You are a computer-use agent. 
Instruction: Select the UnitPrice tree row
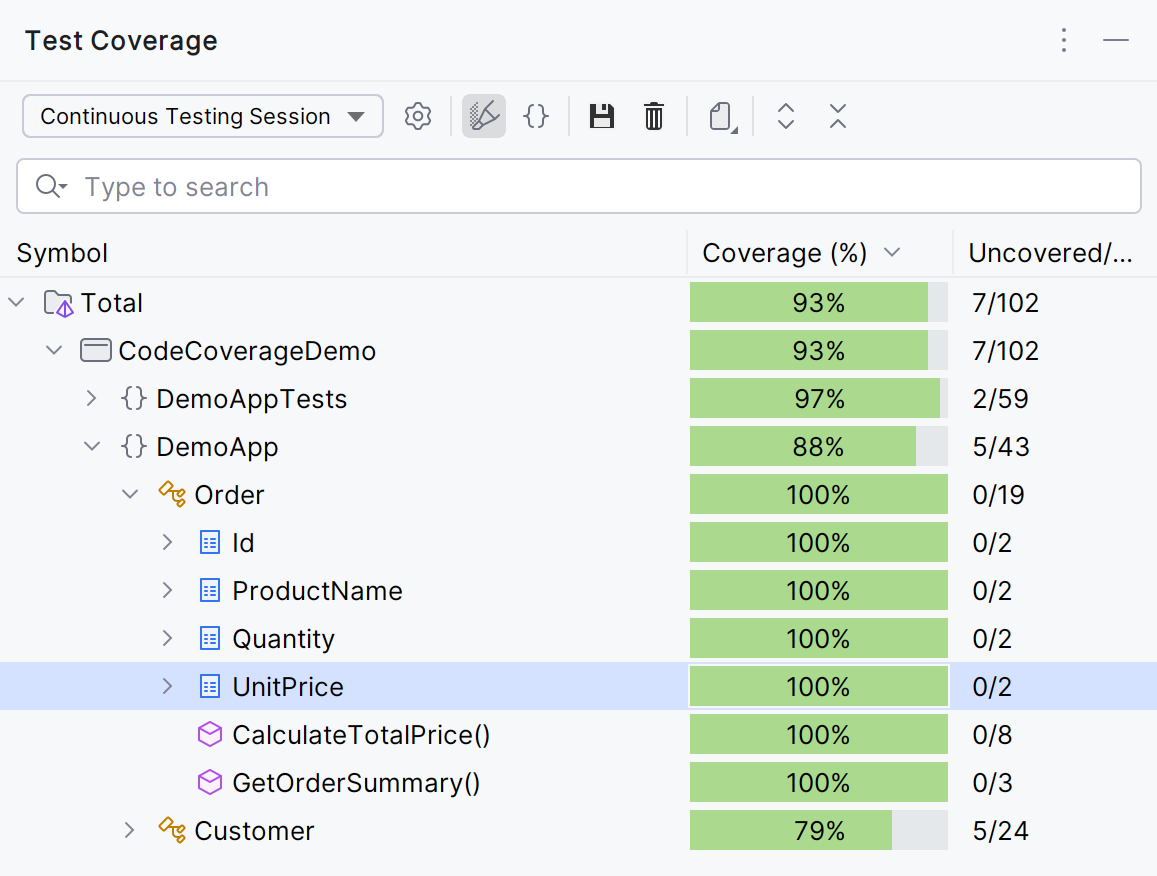288,686
